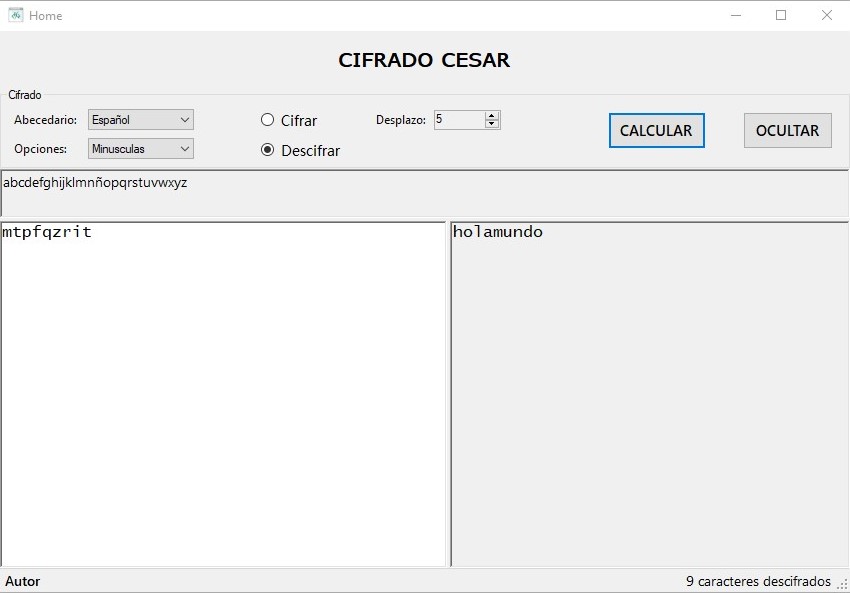Click the output area showing holamundo
This screenshot has width=850, height=593.
coord(649,394)
